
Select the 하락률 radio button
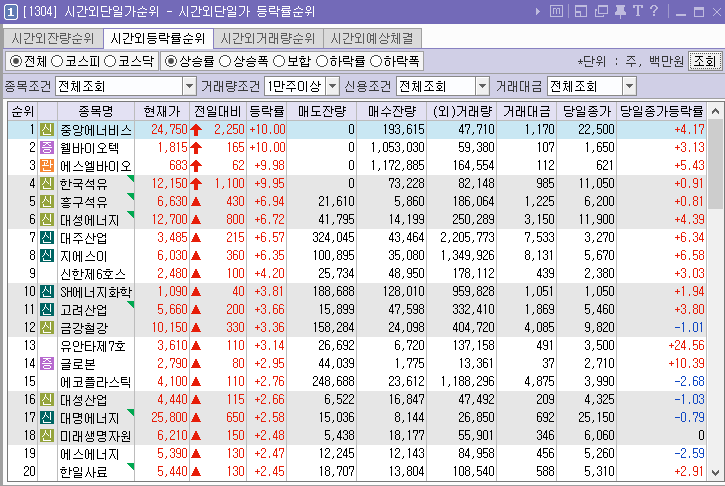[x=322, y=61]
